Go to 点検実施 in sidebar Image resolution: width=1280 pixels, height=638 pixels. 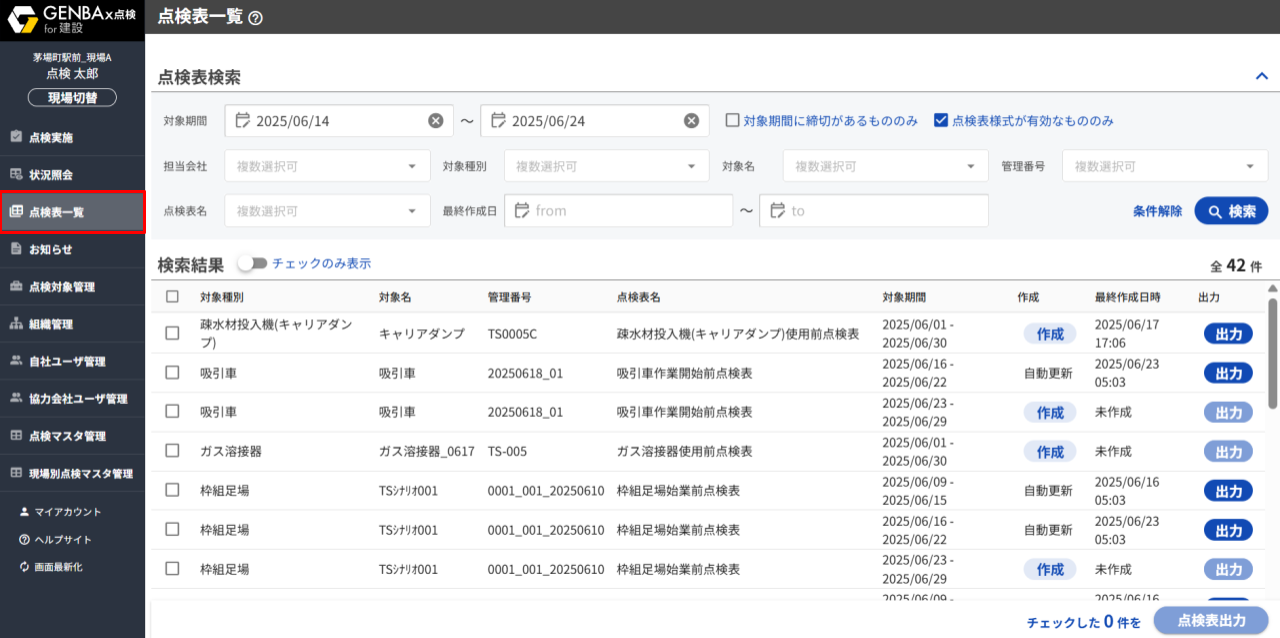[x=50, y=137]
